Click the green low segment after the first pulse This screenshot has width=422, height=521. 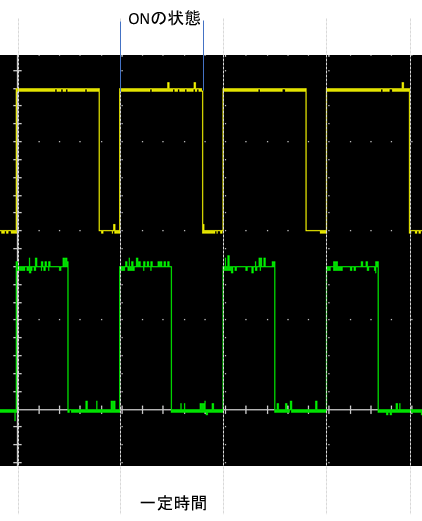(94, 410)
